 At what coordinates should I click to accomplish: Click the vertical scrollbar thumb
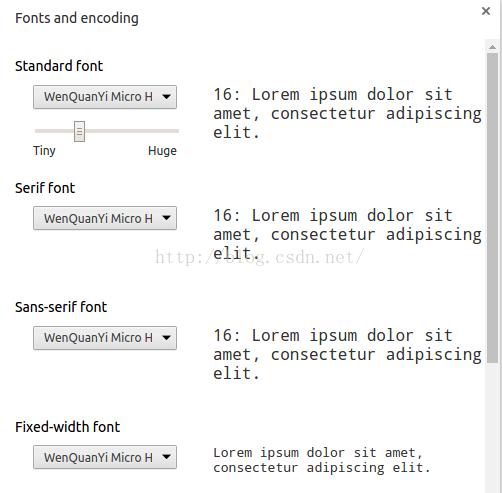[x=492, y=208]
